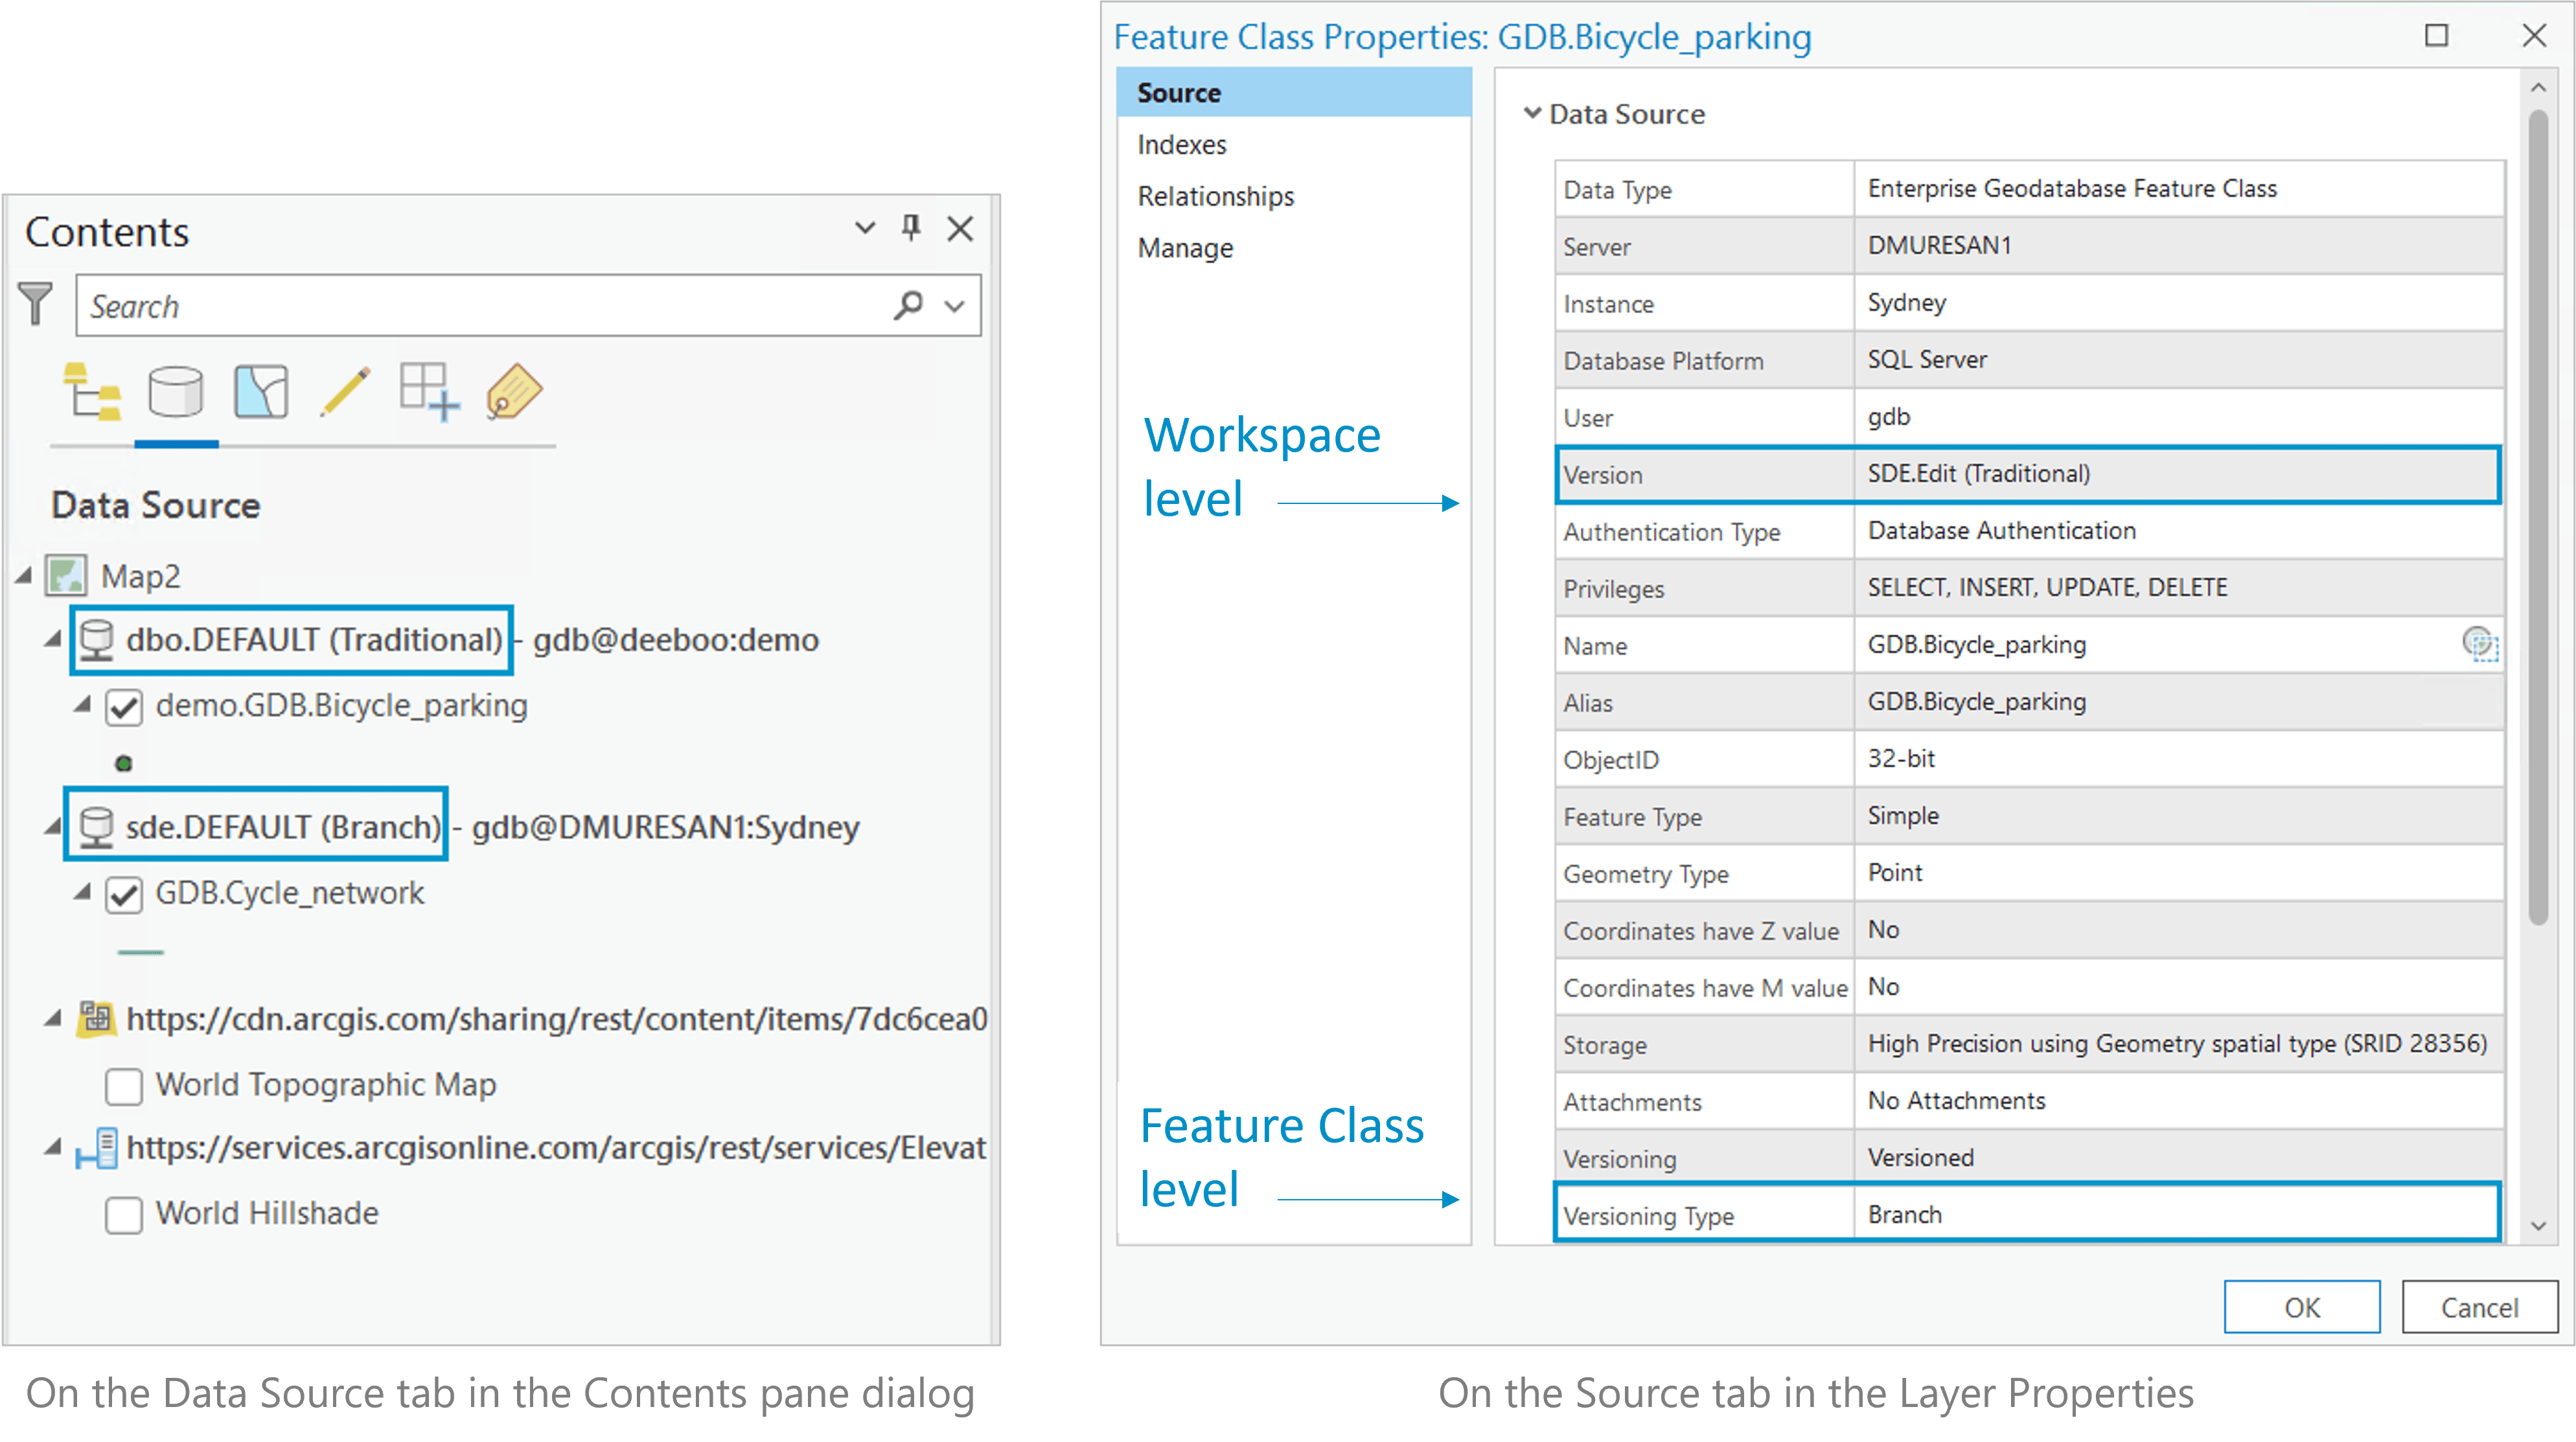
Task: Select the List By Labeling tag icon
Action: tap(514, 391)
